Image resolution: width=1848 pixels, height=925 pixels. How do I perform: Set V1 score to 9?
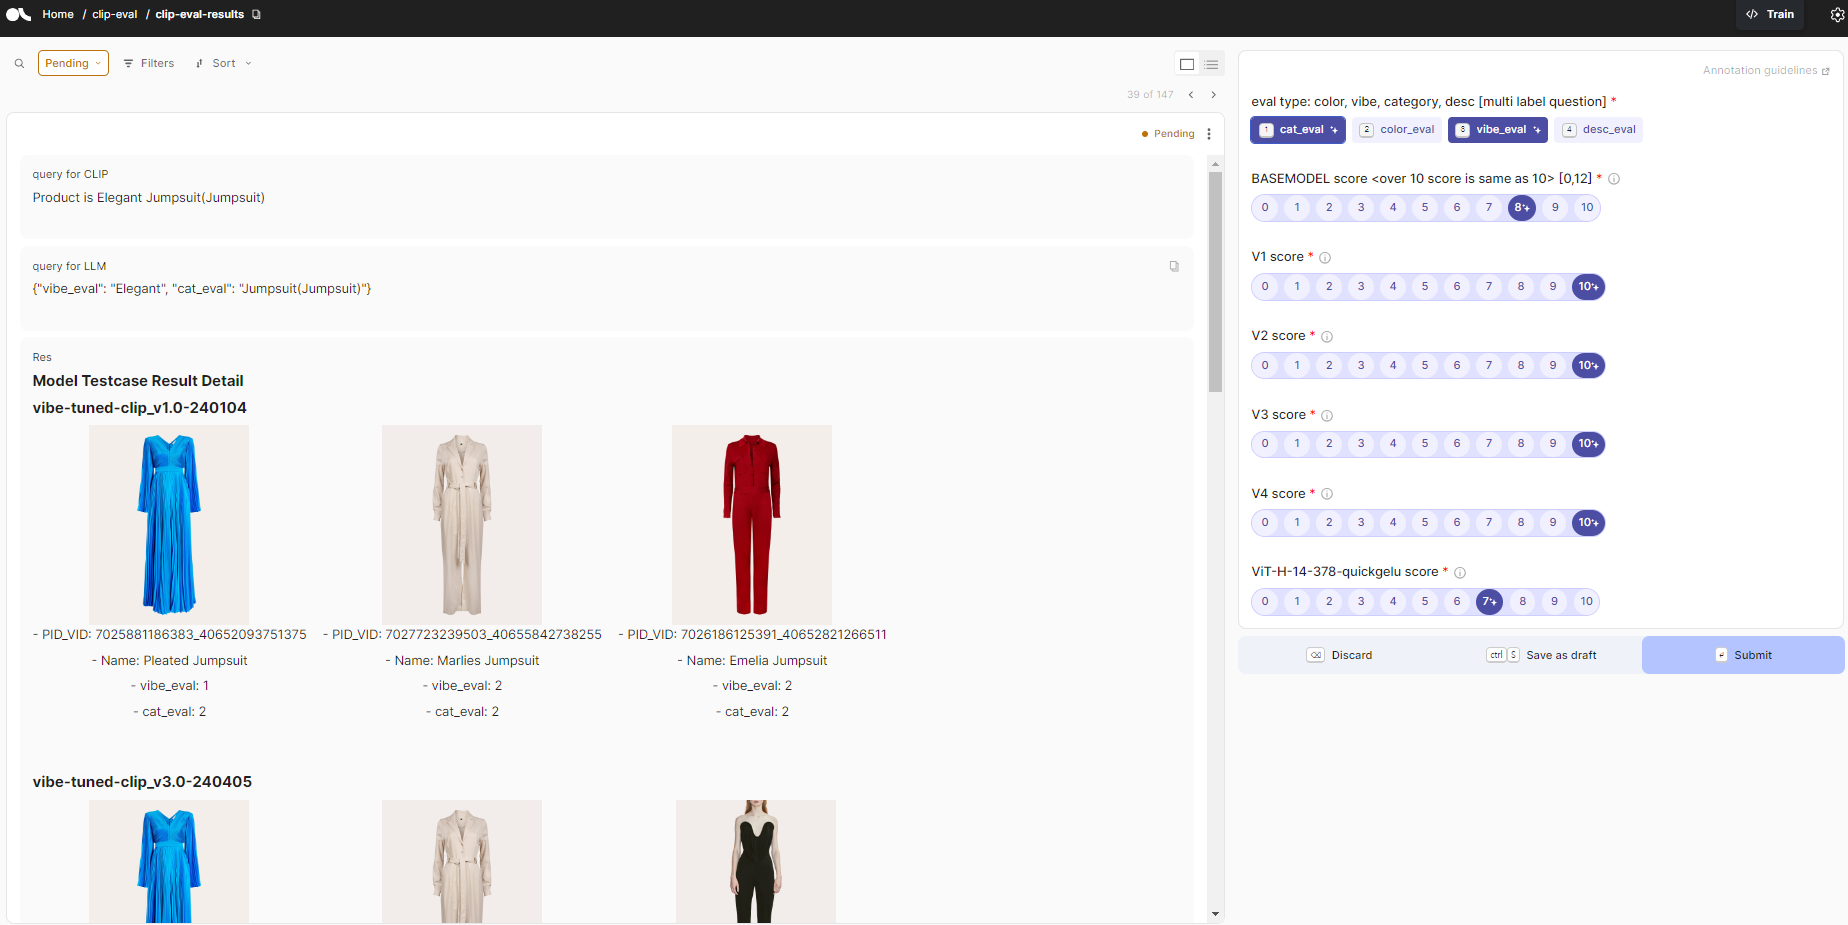[x=1553, y=287]
